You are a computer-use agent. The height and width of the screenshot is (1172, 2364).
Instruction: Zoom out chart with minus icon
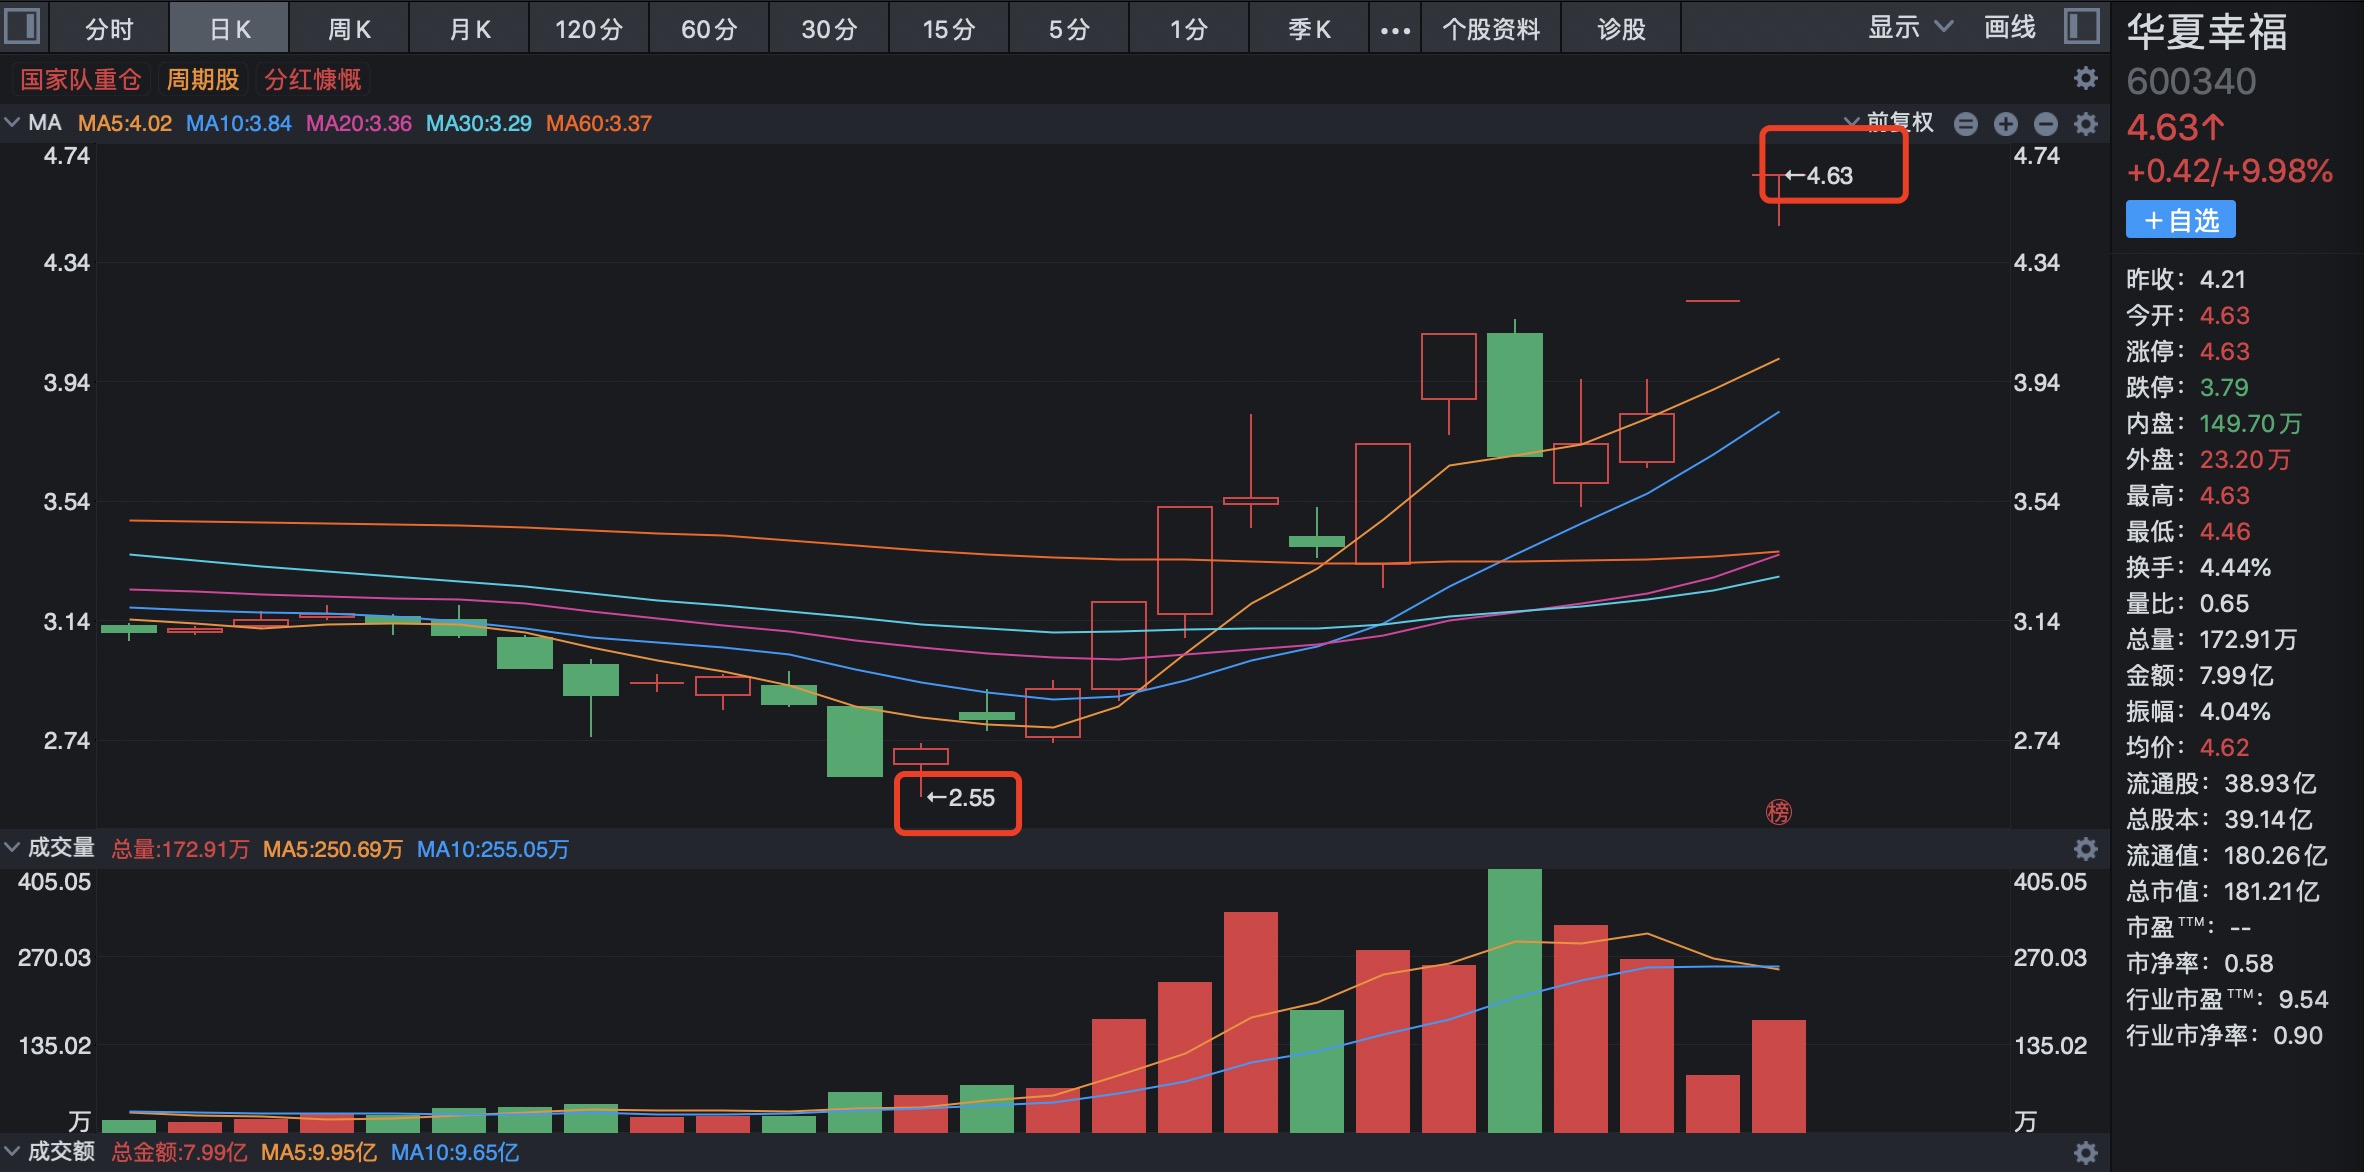tap(2046, 124)
